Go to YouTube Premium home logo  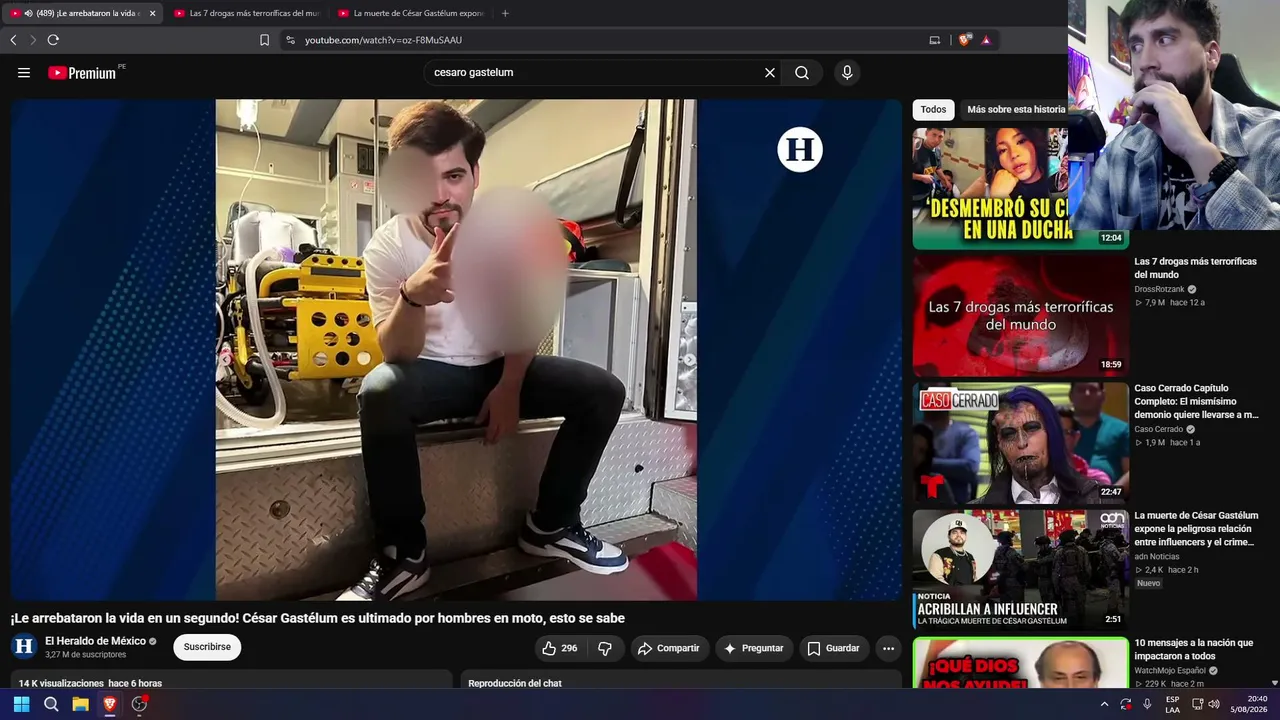click(82, 73)
